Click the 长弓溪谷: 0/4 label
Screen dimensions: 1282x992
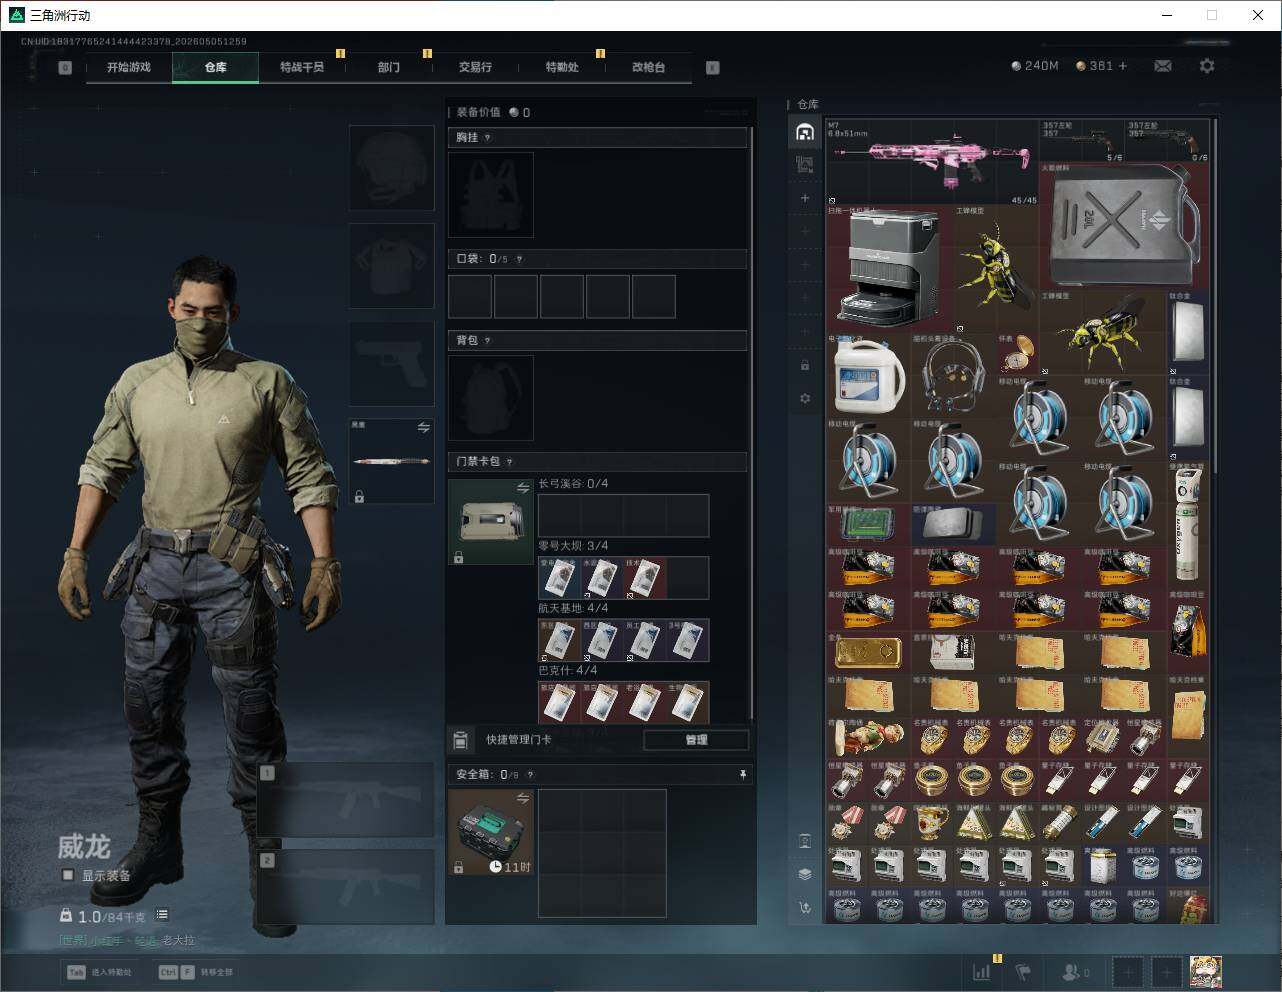pos(573,484)
